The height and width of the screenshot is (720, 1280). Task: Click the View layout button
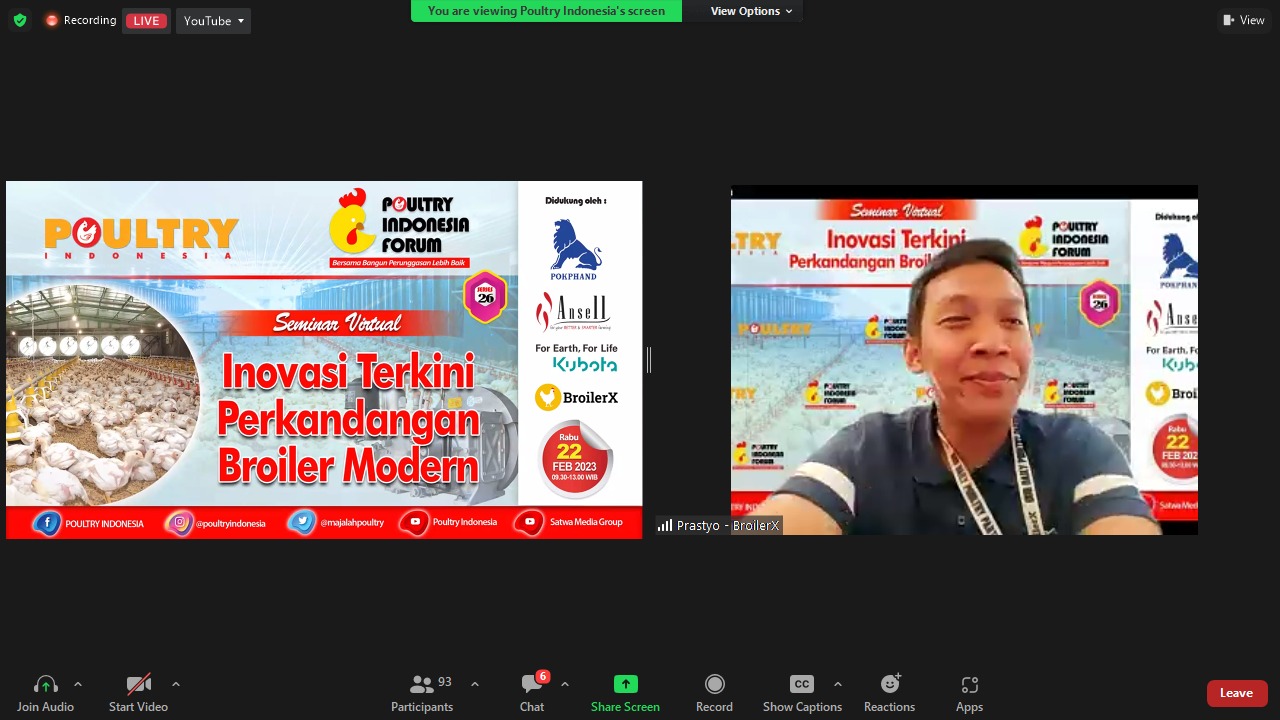tap(1244, 20)
